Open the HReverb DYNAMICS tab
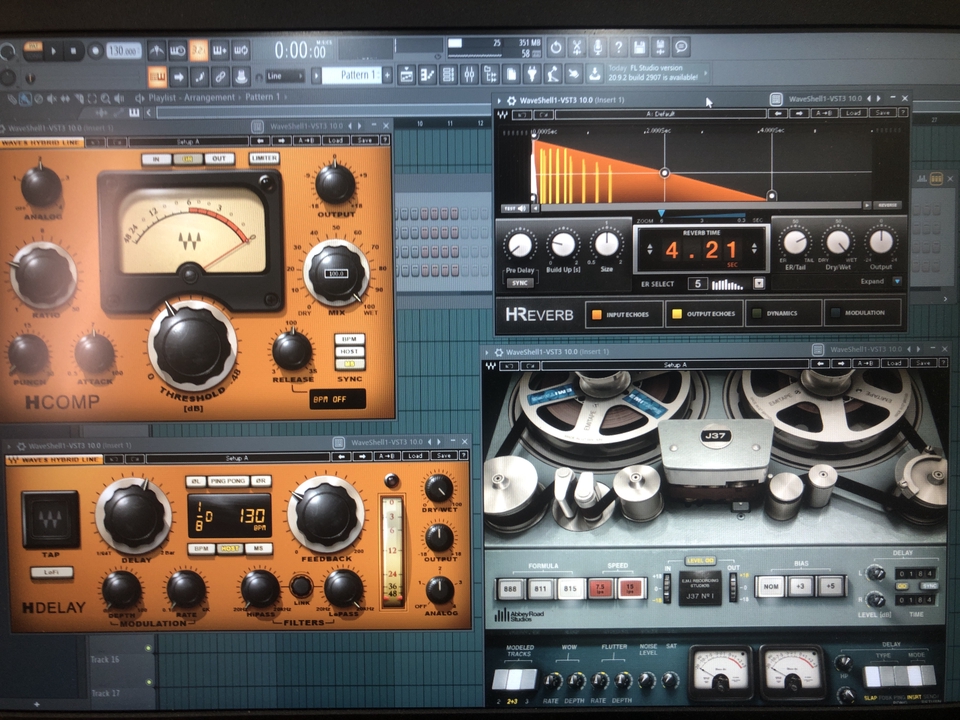Image resolution: width=960 pixels, height=720 pixels. tap(784, 313)
